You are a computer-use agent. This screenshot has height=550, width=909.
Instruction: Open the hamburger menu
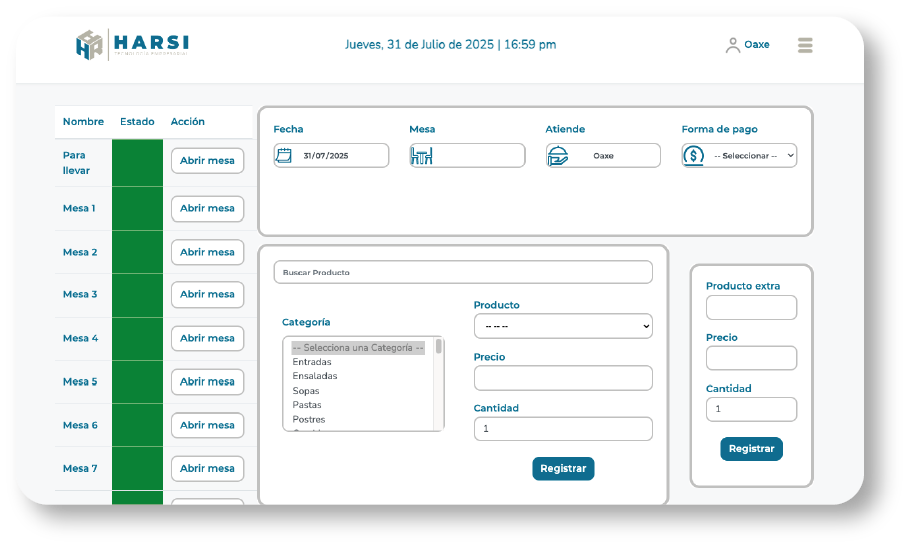[805, 45]
